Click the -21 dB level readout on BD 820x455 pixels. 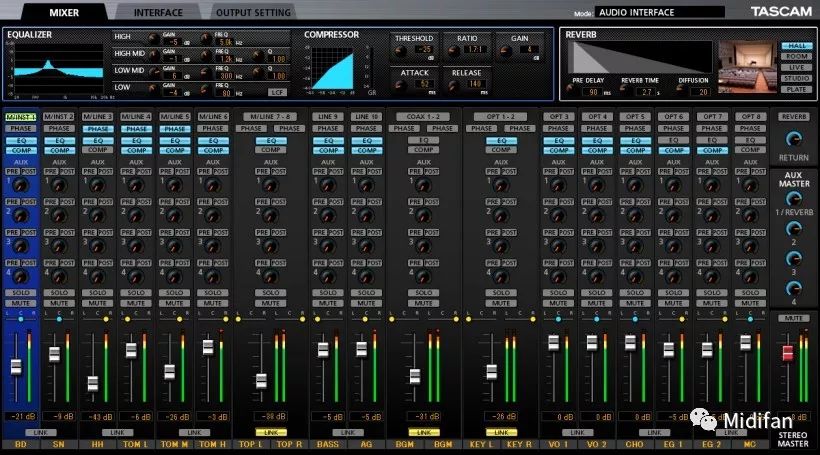coord(20,417)
